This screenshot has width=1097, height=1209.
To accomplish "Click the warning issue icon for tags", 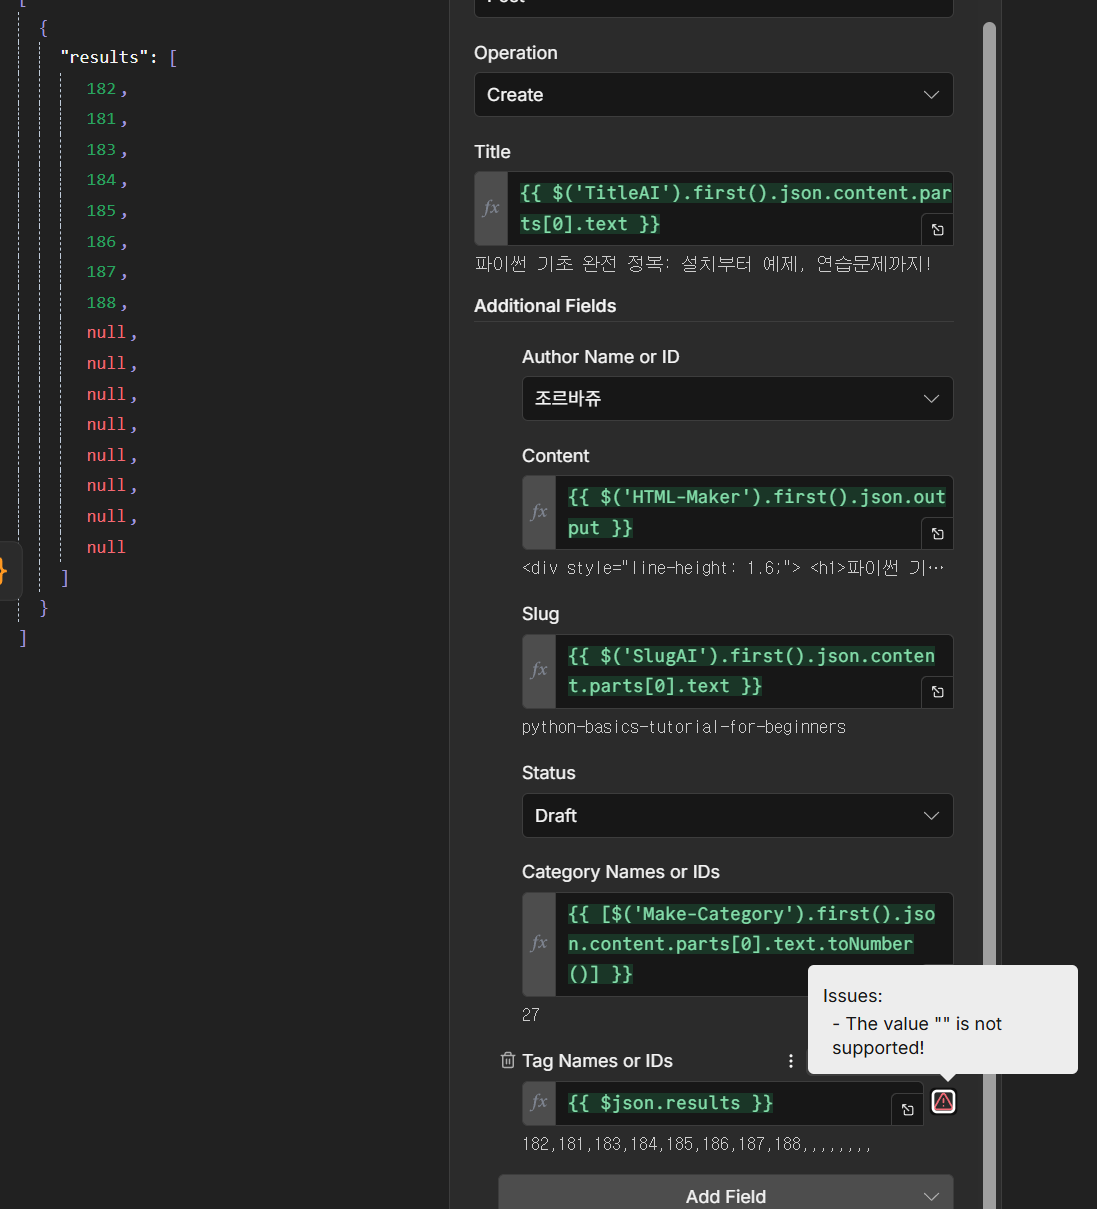I will [943, 1102].
